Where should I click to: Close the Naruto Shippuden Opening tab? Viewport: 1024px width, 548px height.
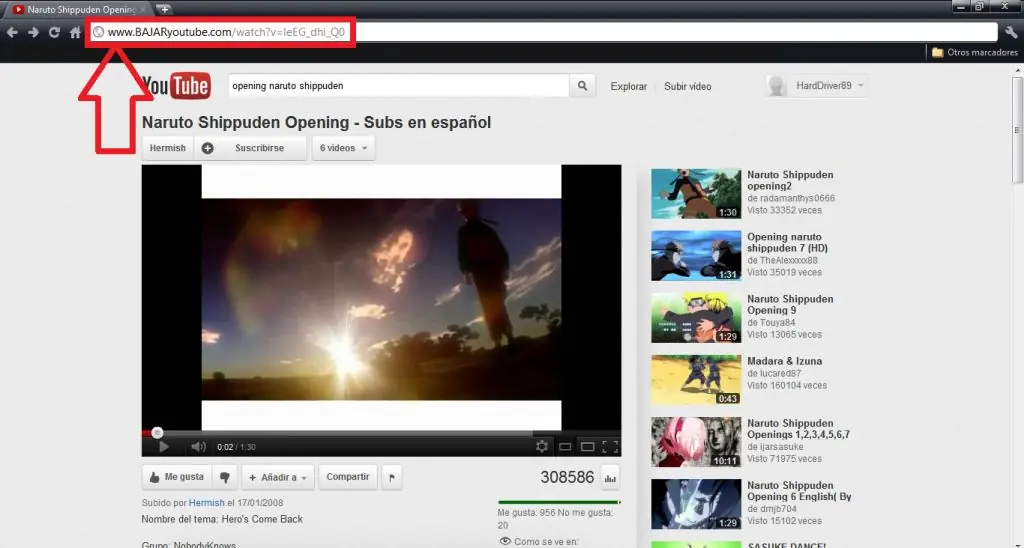pyautogui.click(x=143, y=10)
